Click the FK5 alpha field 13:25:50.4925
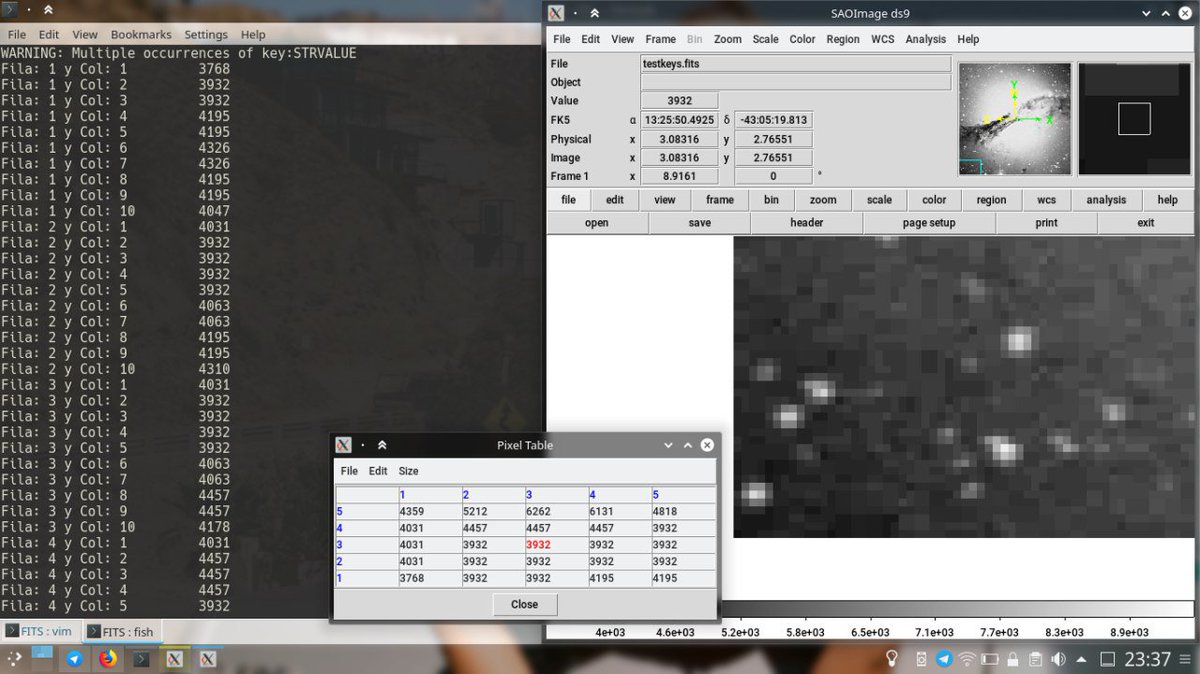1200x674 pixels. pyautogui.click(x=680, y=120)
